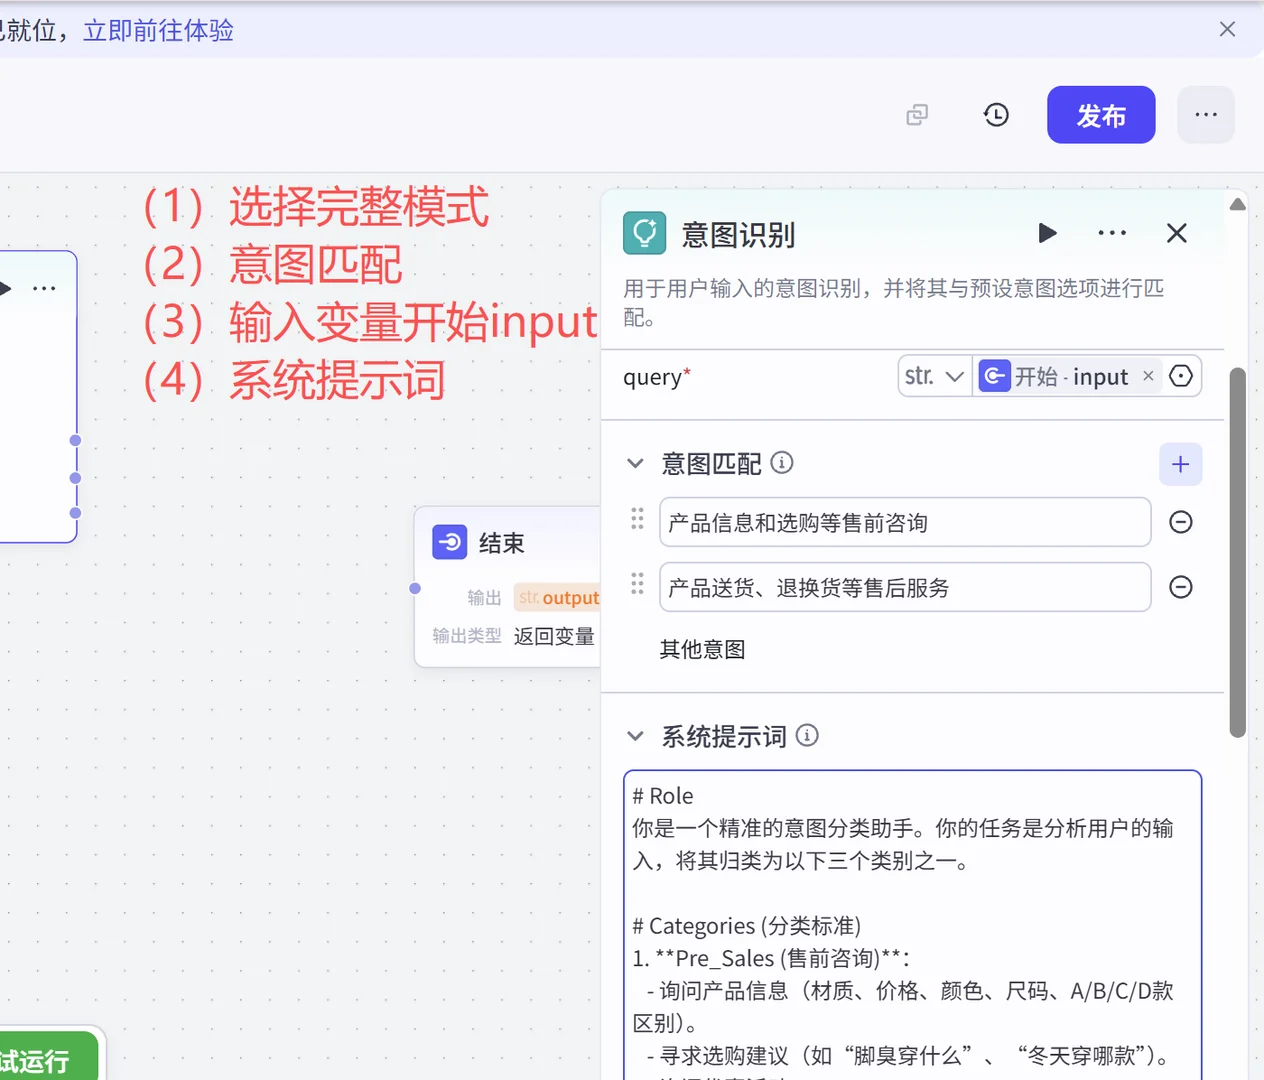1264x1080 pixels.
Task: Click the 返回变量 output type value
Action: tap(554, 636)
